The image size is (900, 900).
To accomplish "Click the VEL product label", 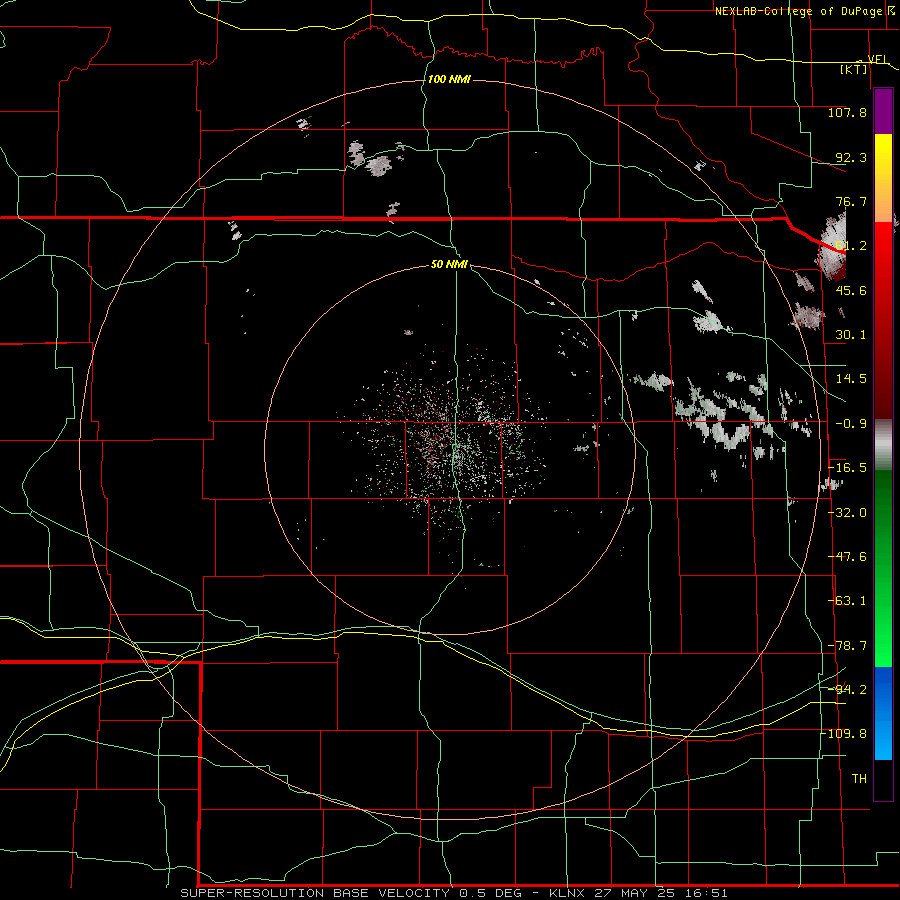I will 877,59.
